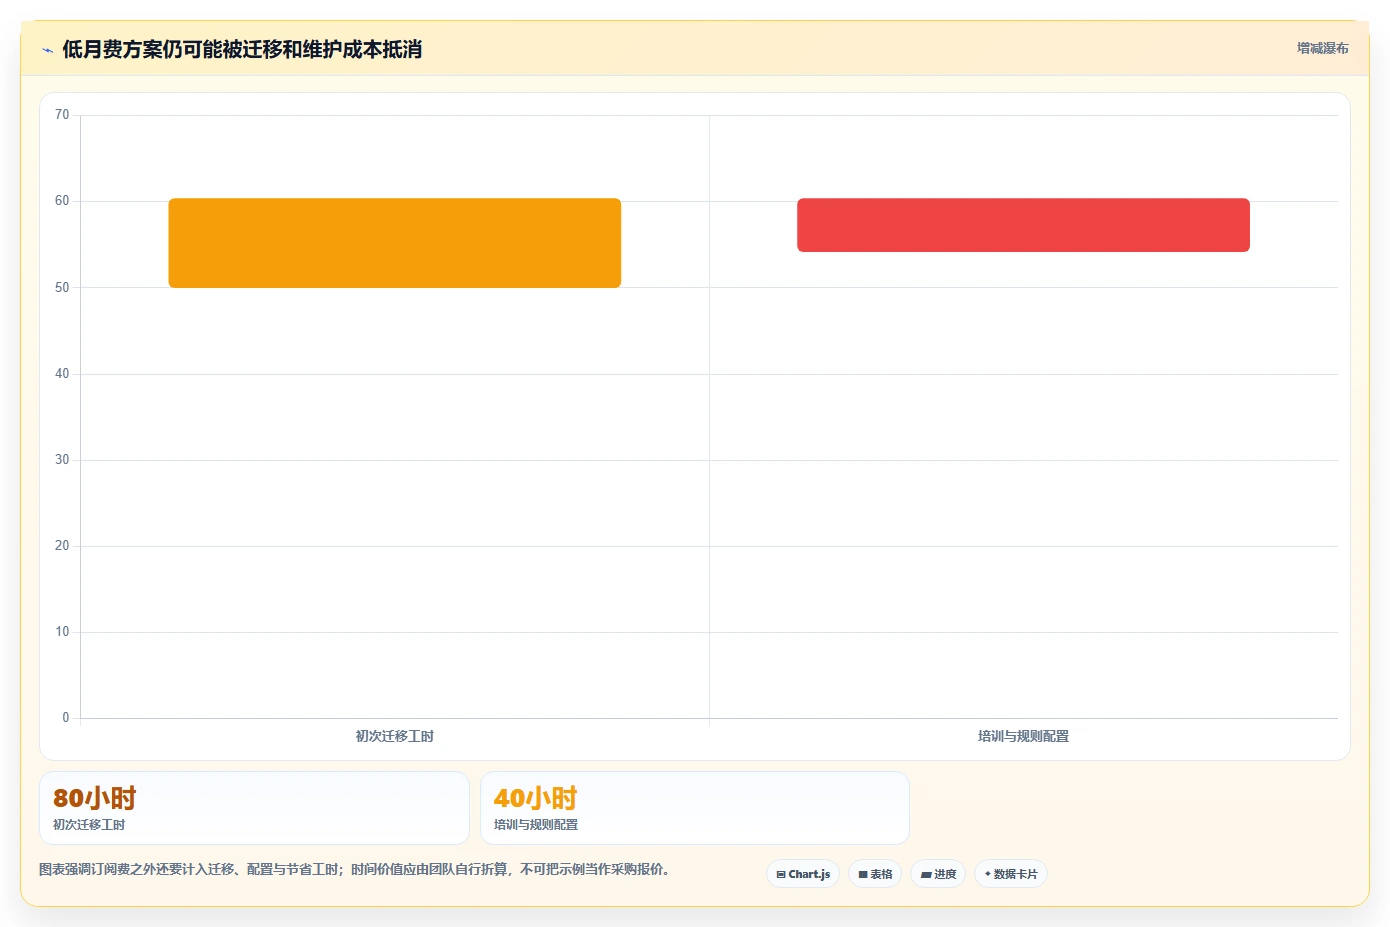1390x927 pixels.
Task: Click the 初次迁移工时 caption under 80小时
Action: 89,825
